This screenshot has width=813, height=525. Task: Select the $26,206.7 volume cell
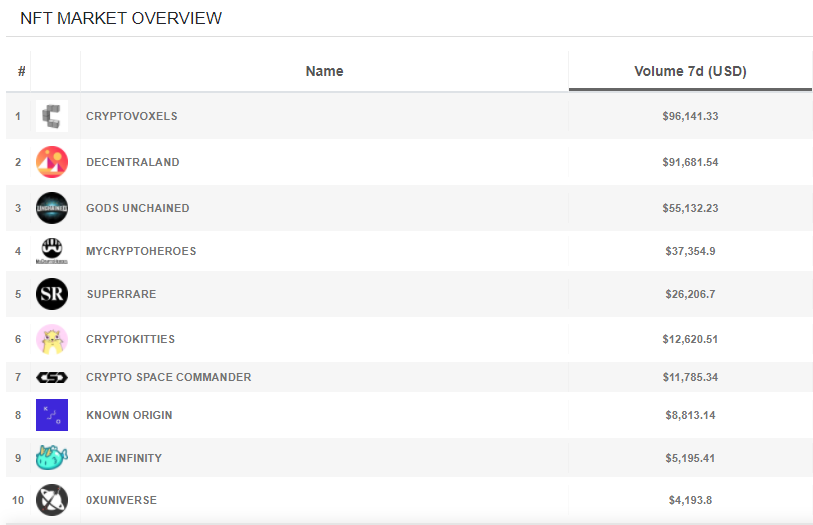(690, 294)
